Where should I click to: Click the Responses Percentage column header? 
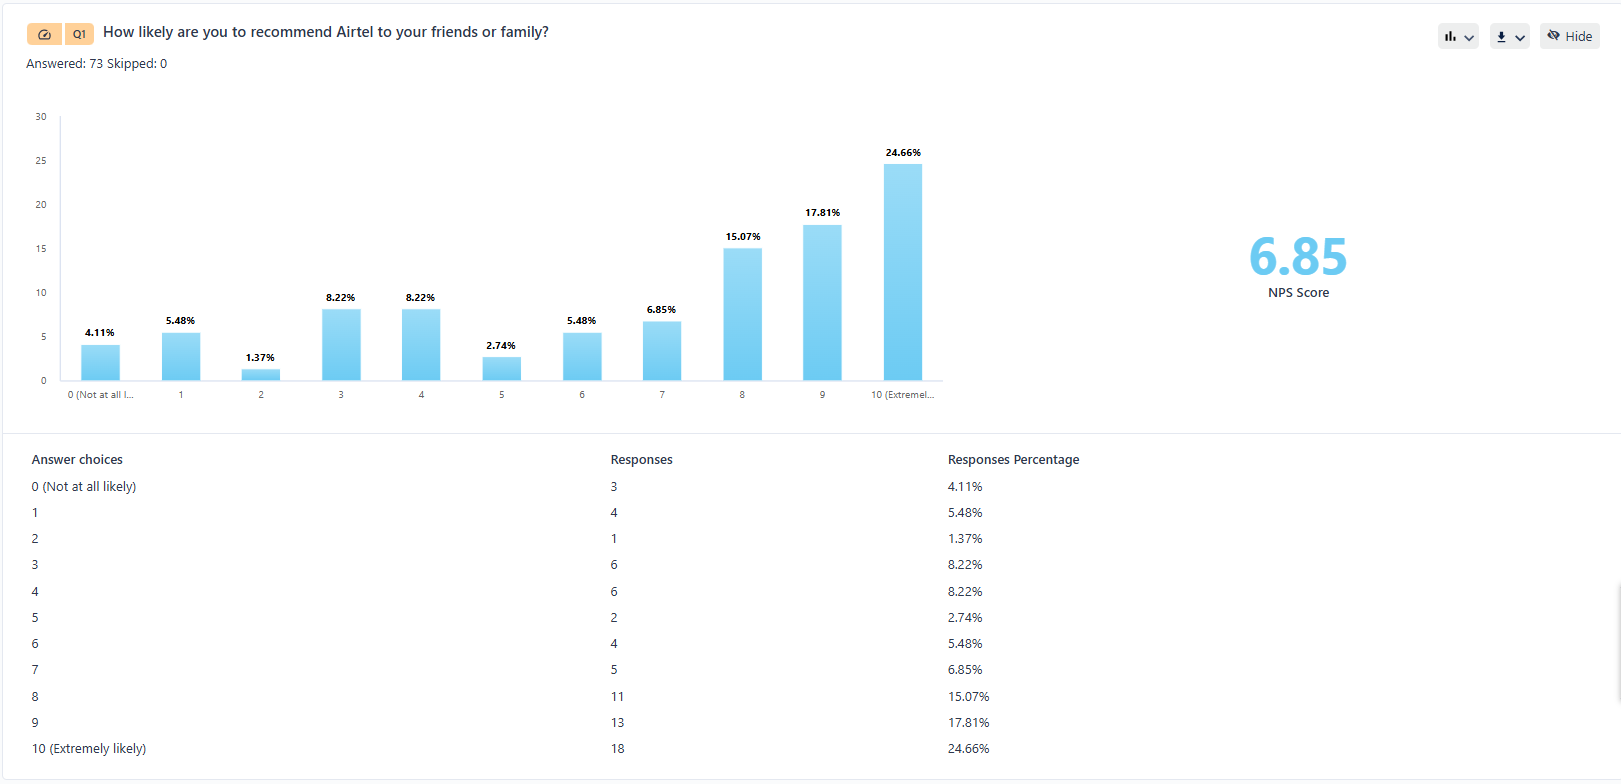click(1013, 460)
